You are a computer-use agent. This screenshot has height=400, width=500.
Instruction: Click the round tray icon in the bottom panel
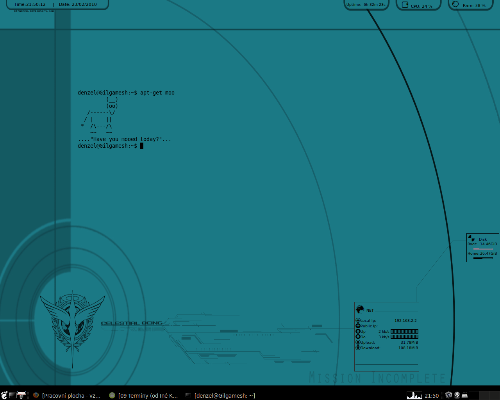(457, 395)
